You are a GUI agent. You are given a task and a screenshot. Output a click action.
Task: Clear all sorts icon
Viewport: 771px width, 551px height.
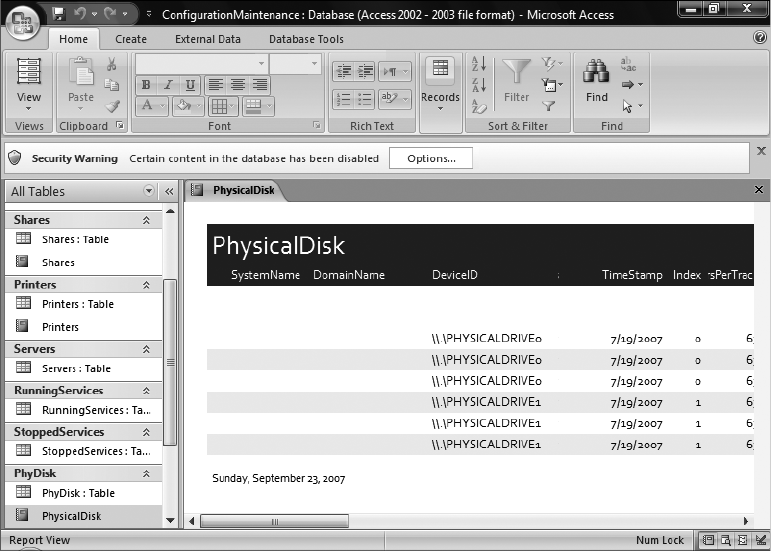pos(479,106)
